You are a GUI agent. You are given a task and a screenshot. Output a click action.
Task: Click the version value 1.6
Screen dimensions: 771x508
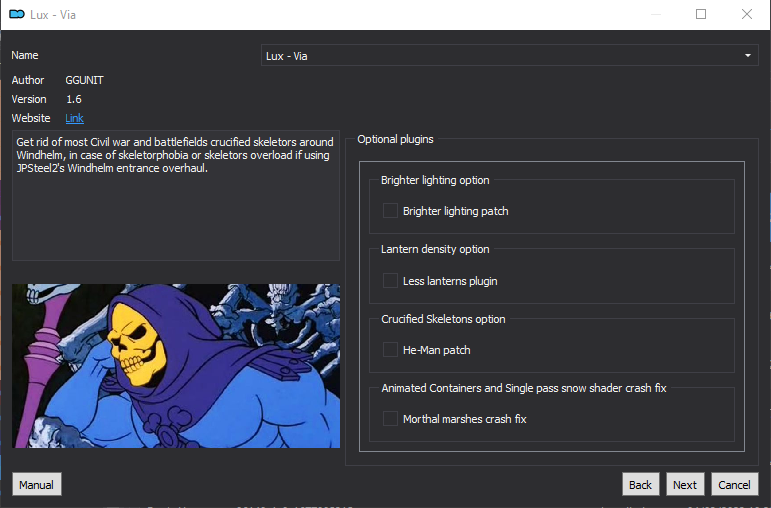click(x=74, y=99)
